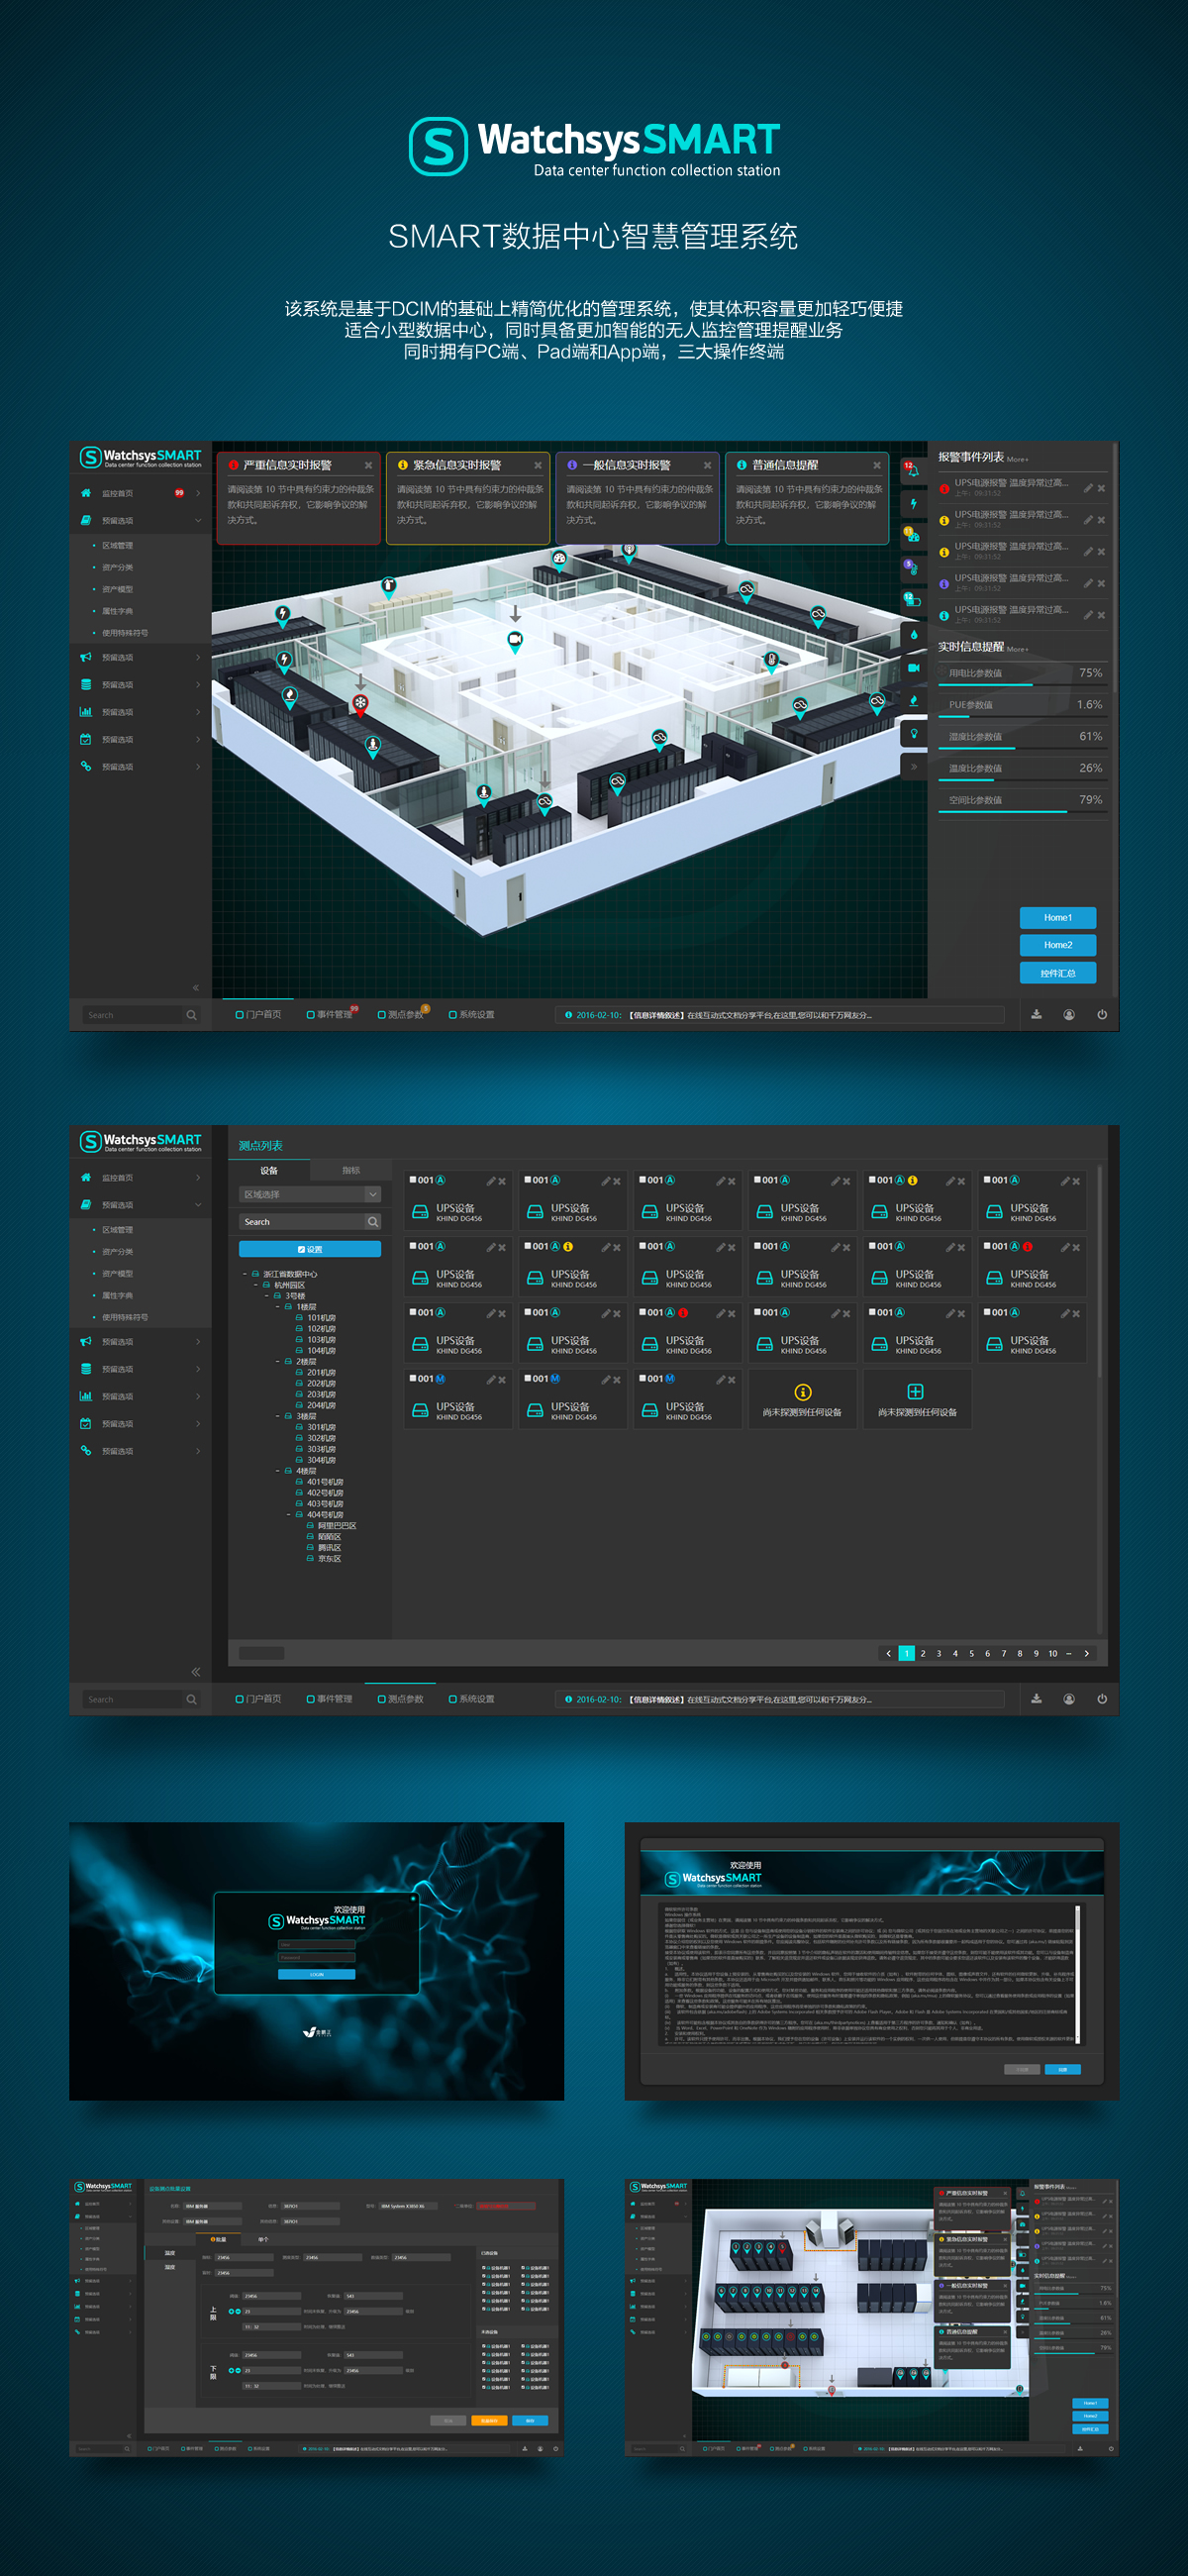This screenshot has width=1188, height=2576.
Task: Tick checkbox on first device card in top row
Action: (413, 1180)
